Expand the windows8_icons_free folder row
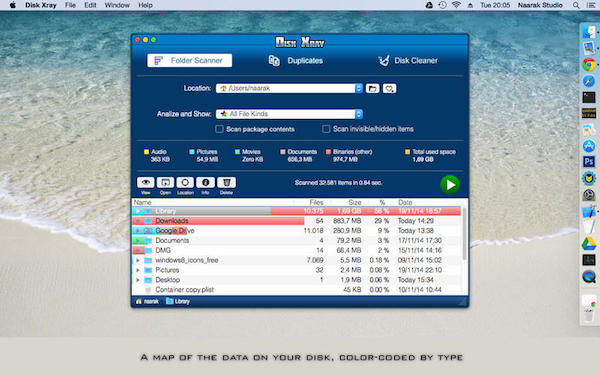600x375 pixels. pyautogui.click(x=138, y=261)
